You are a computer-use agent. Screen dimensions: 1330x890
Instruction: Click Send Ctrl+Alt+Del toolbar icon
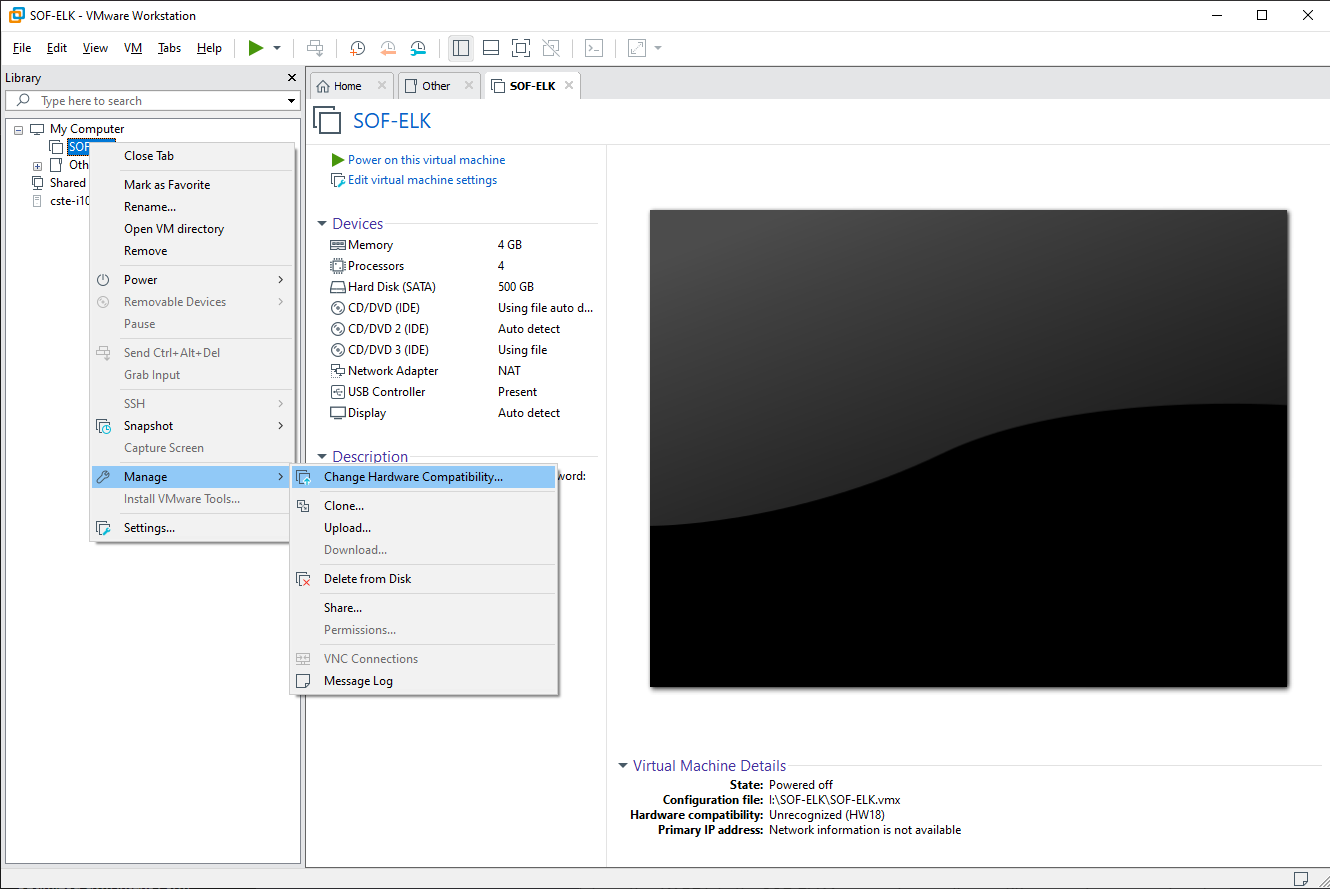[x=315, y=48]
